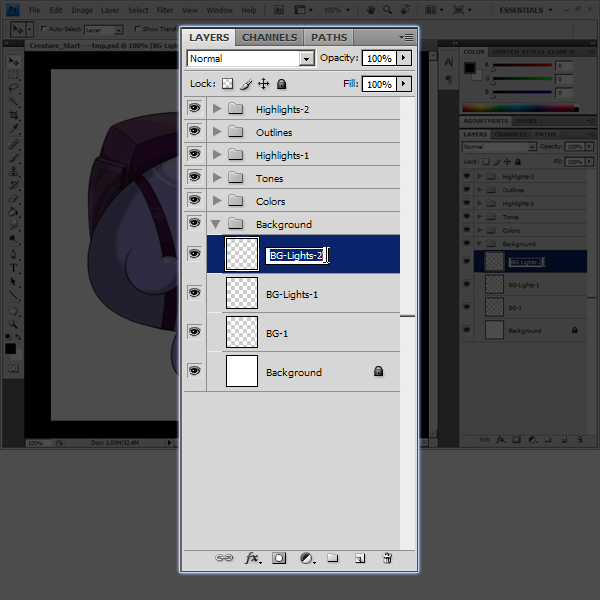
Task: Create a new group in enlarged Layers panel
Action: click(x=333, y=558)
